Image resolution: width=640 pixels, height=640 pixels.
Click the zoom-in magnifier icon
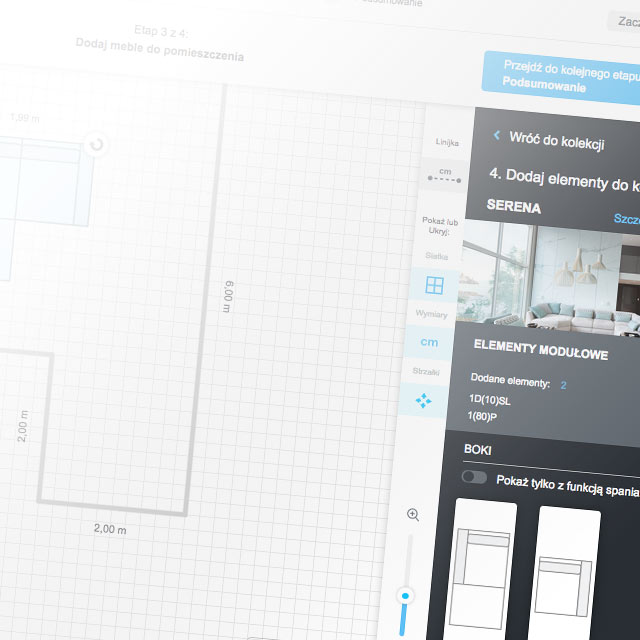(x=413, y=514)
